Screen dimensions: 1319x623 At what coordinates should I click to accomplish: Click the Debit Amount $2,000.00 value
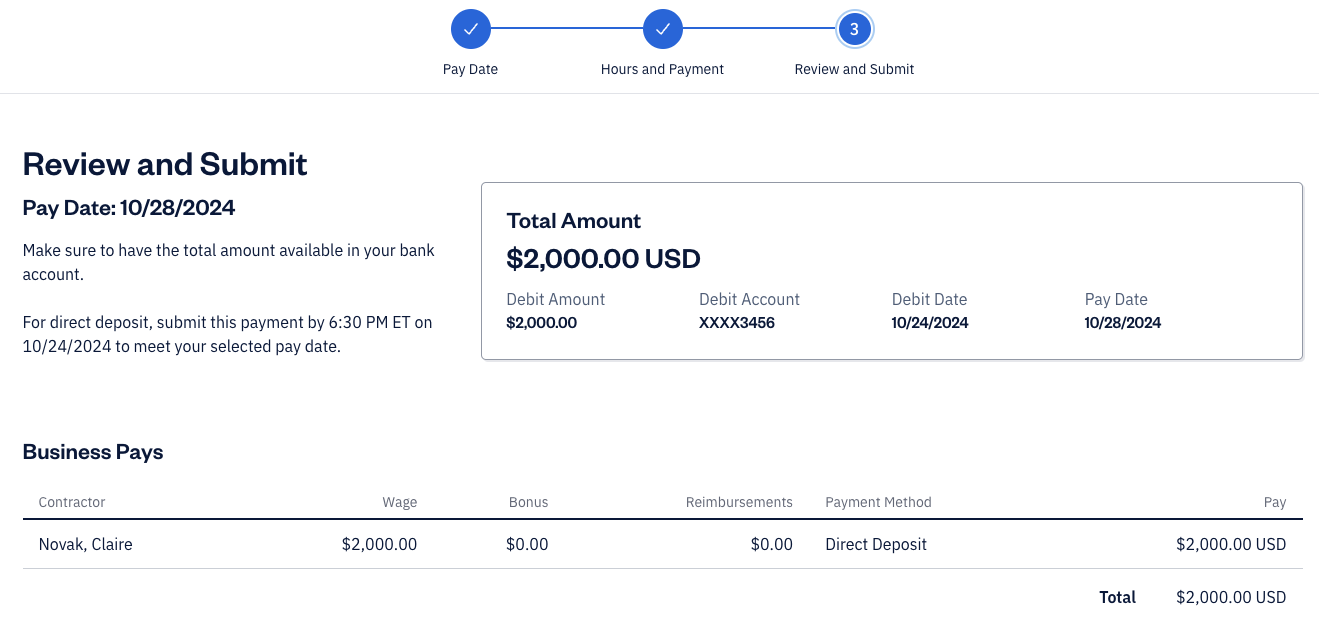[x=542, y=323]
